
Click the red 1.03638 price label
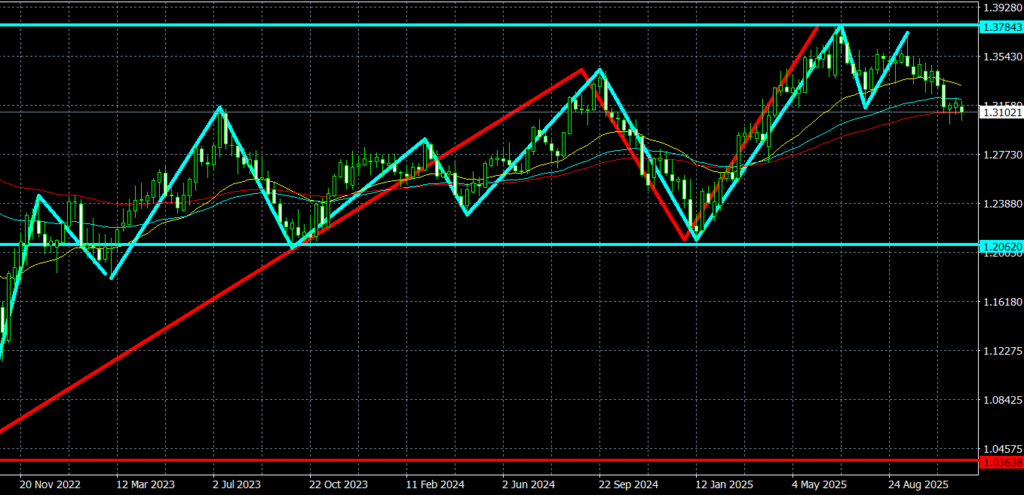[1000, 462]
